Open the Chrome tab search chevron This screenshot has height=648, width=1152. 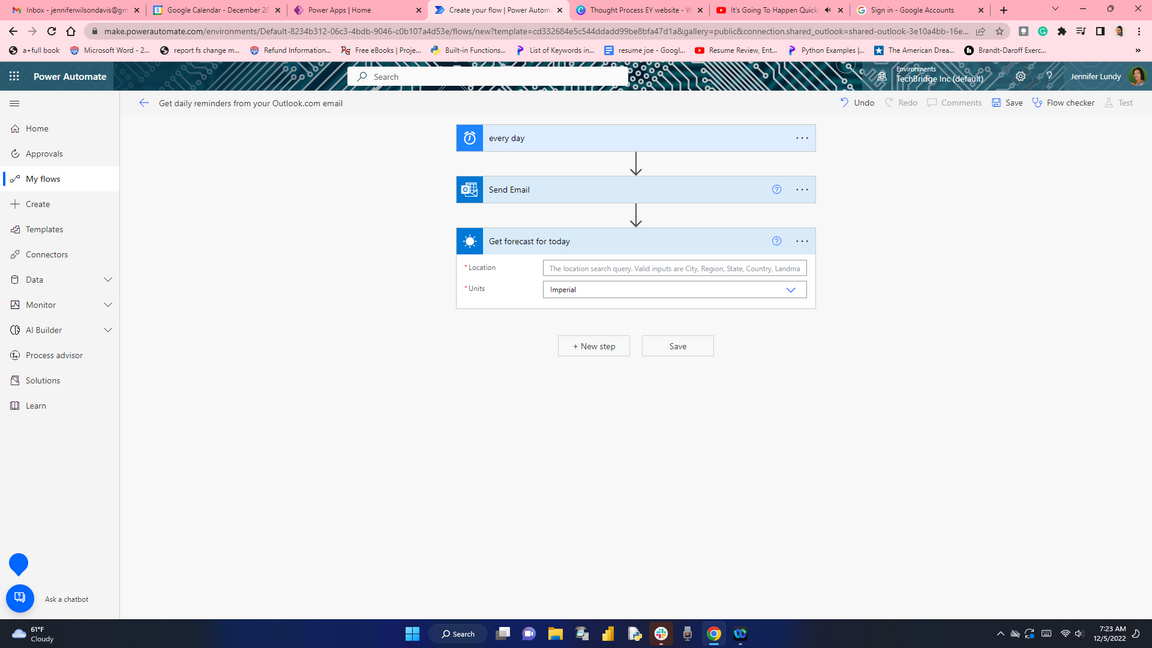[1055, 10]
